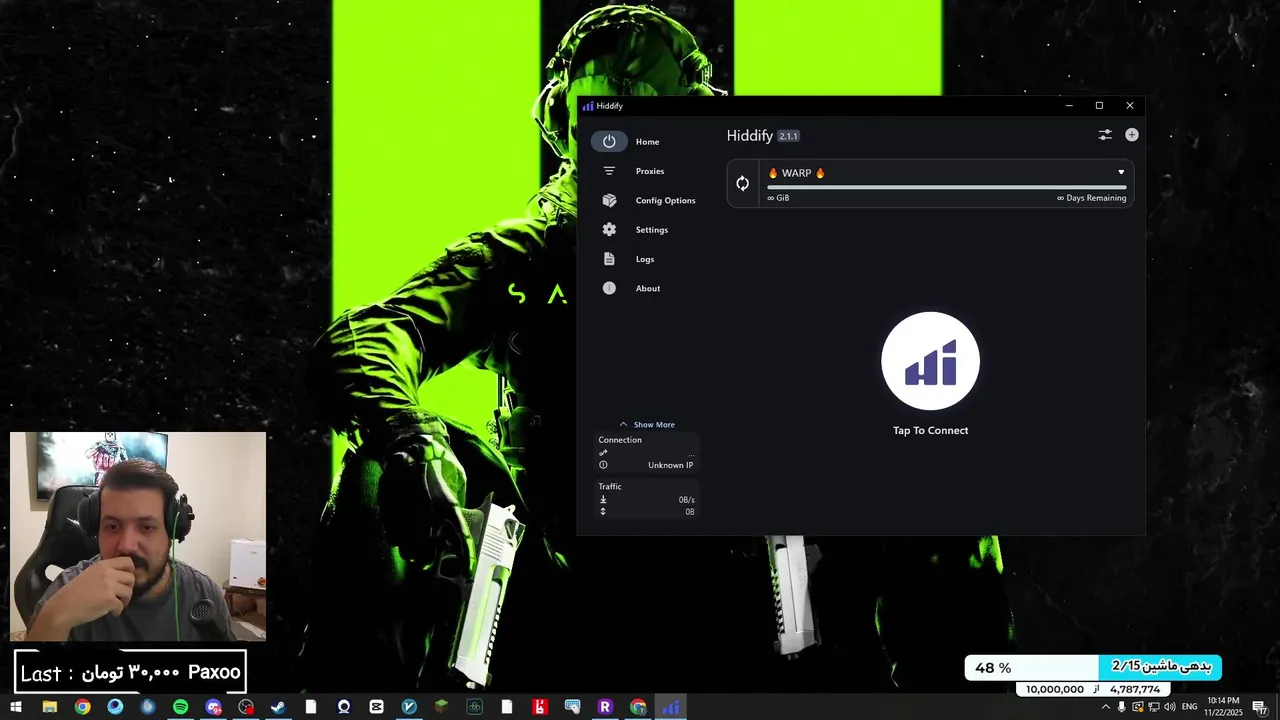The height and width of the screenshot is (720, 1280).
Task: Open the notification center icon
Action: point(1259,707)
